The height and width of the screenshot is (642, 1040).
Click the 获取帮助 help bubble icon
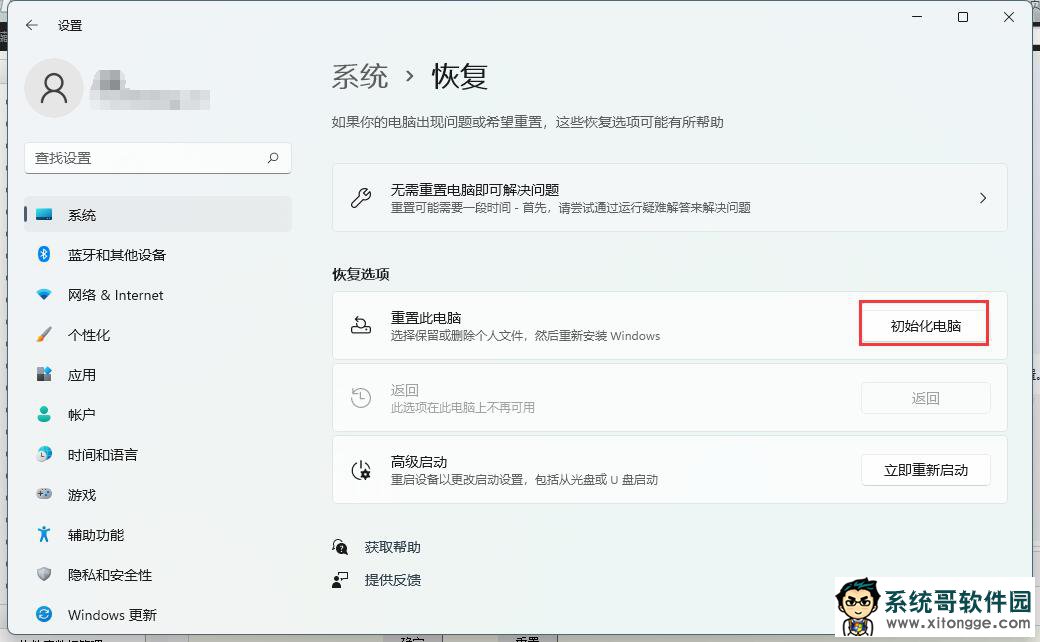pyautogui.click(x=340, y=547)
